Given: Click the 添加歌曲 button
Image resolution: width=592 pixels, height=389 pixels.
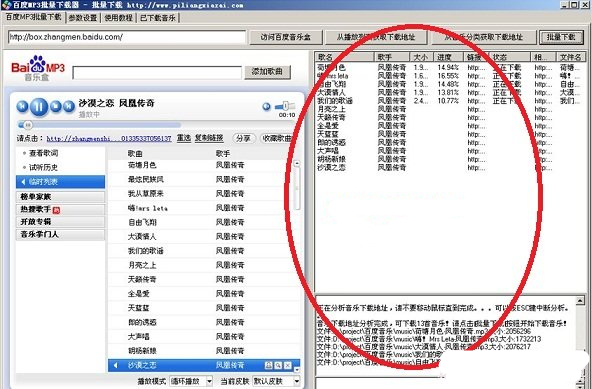Looking at the screenshot, I should 267,72.
